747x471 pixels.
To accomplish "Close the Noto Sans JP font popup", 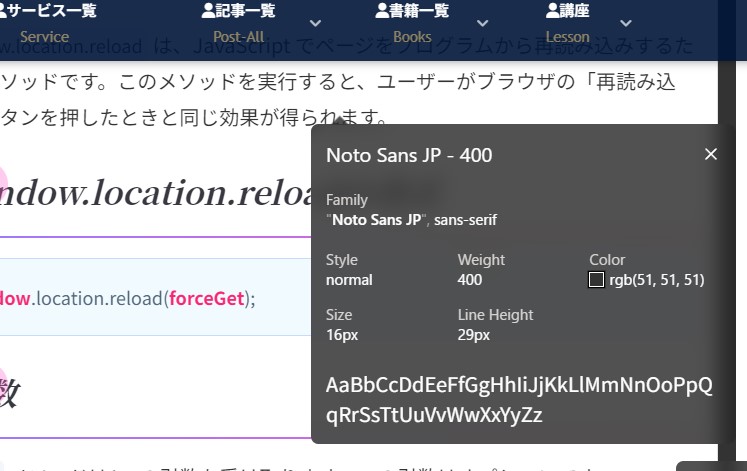I will tap(711, 154).
